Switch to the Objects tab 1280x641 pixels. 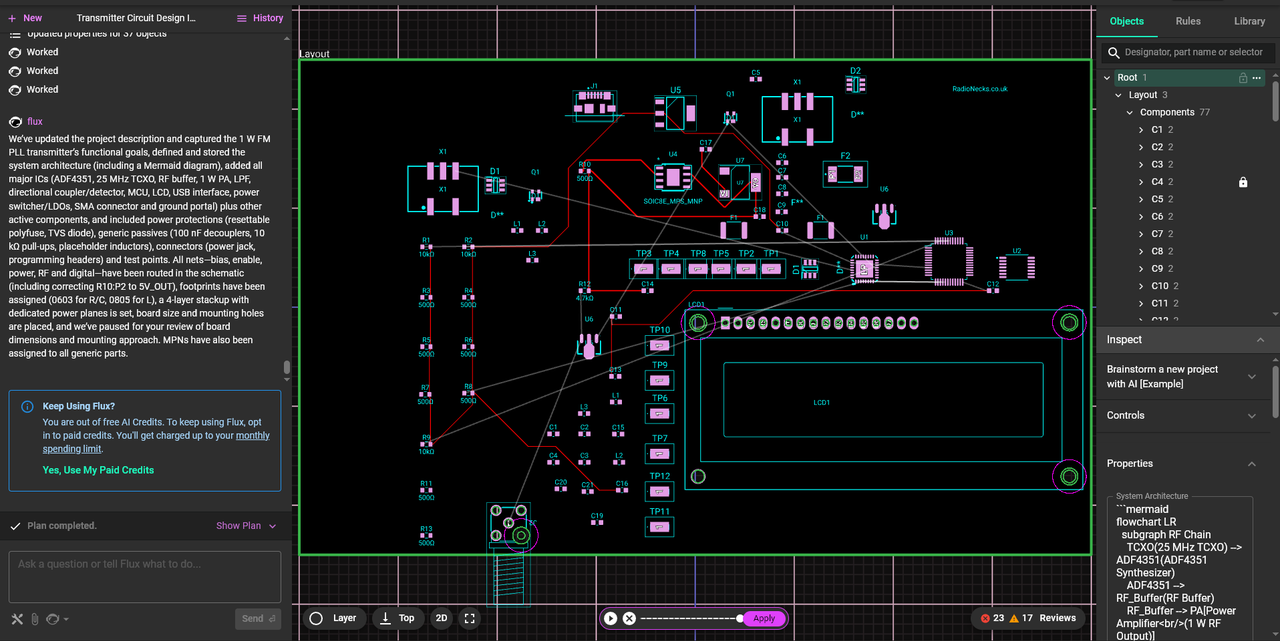click(1127, 21)
